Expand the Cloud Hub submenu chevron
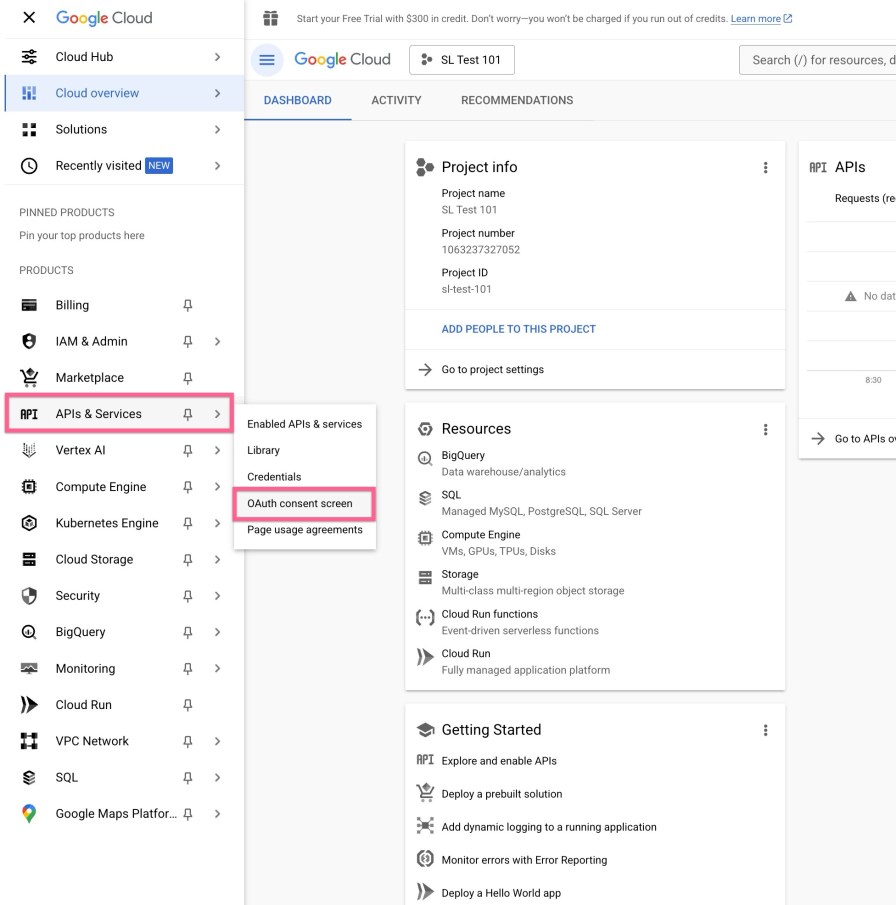This screenshot has height=905, width=896. tap(217, 57)
